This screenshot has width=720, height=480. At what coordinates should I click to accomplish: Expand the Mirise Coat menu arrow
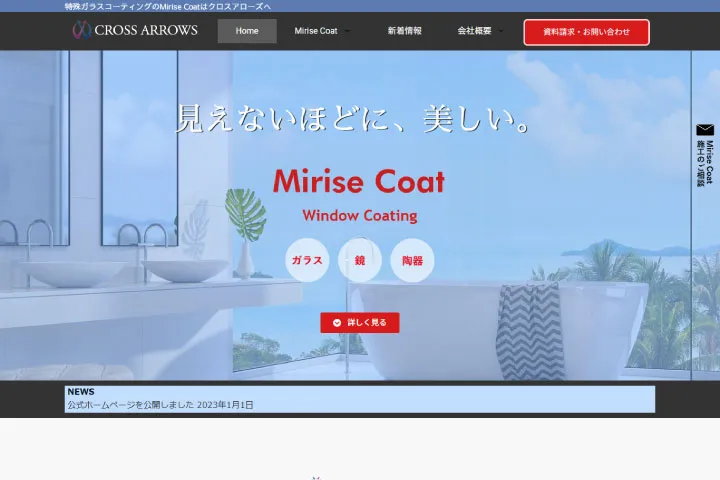click(347, 31)
